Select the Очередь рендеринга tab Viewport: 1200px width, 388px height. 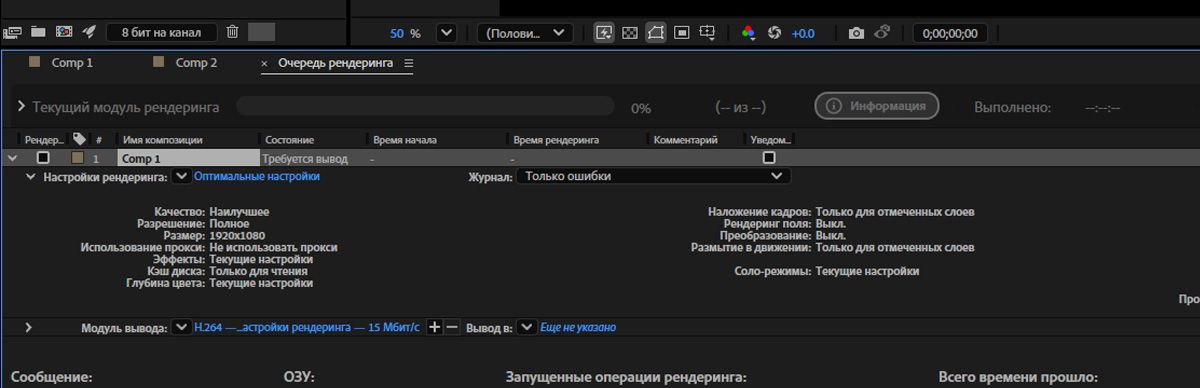(x=336, y=63)
